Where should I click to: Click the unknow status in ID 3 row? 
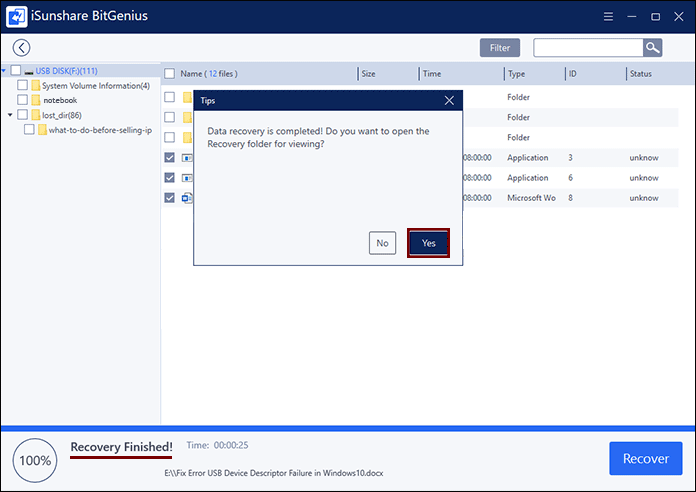pos(644,158)
